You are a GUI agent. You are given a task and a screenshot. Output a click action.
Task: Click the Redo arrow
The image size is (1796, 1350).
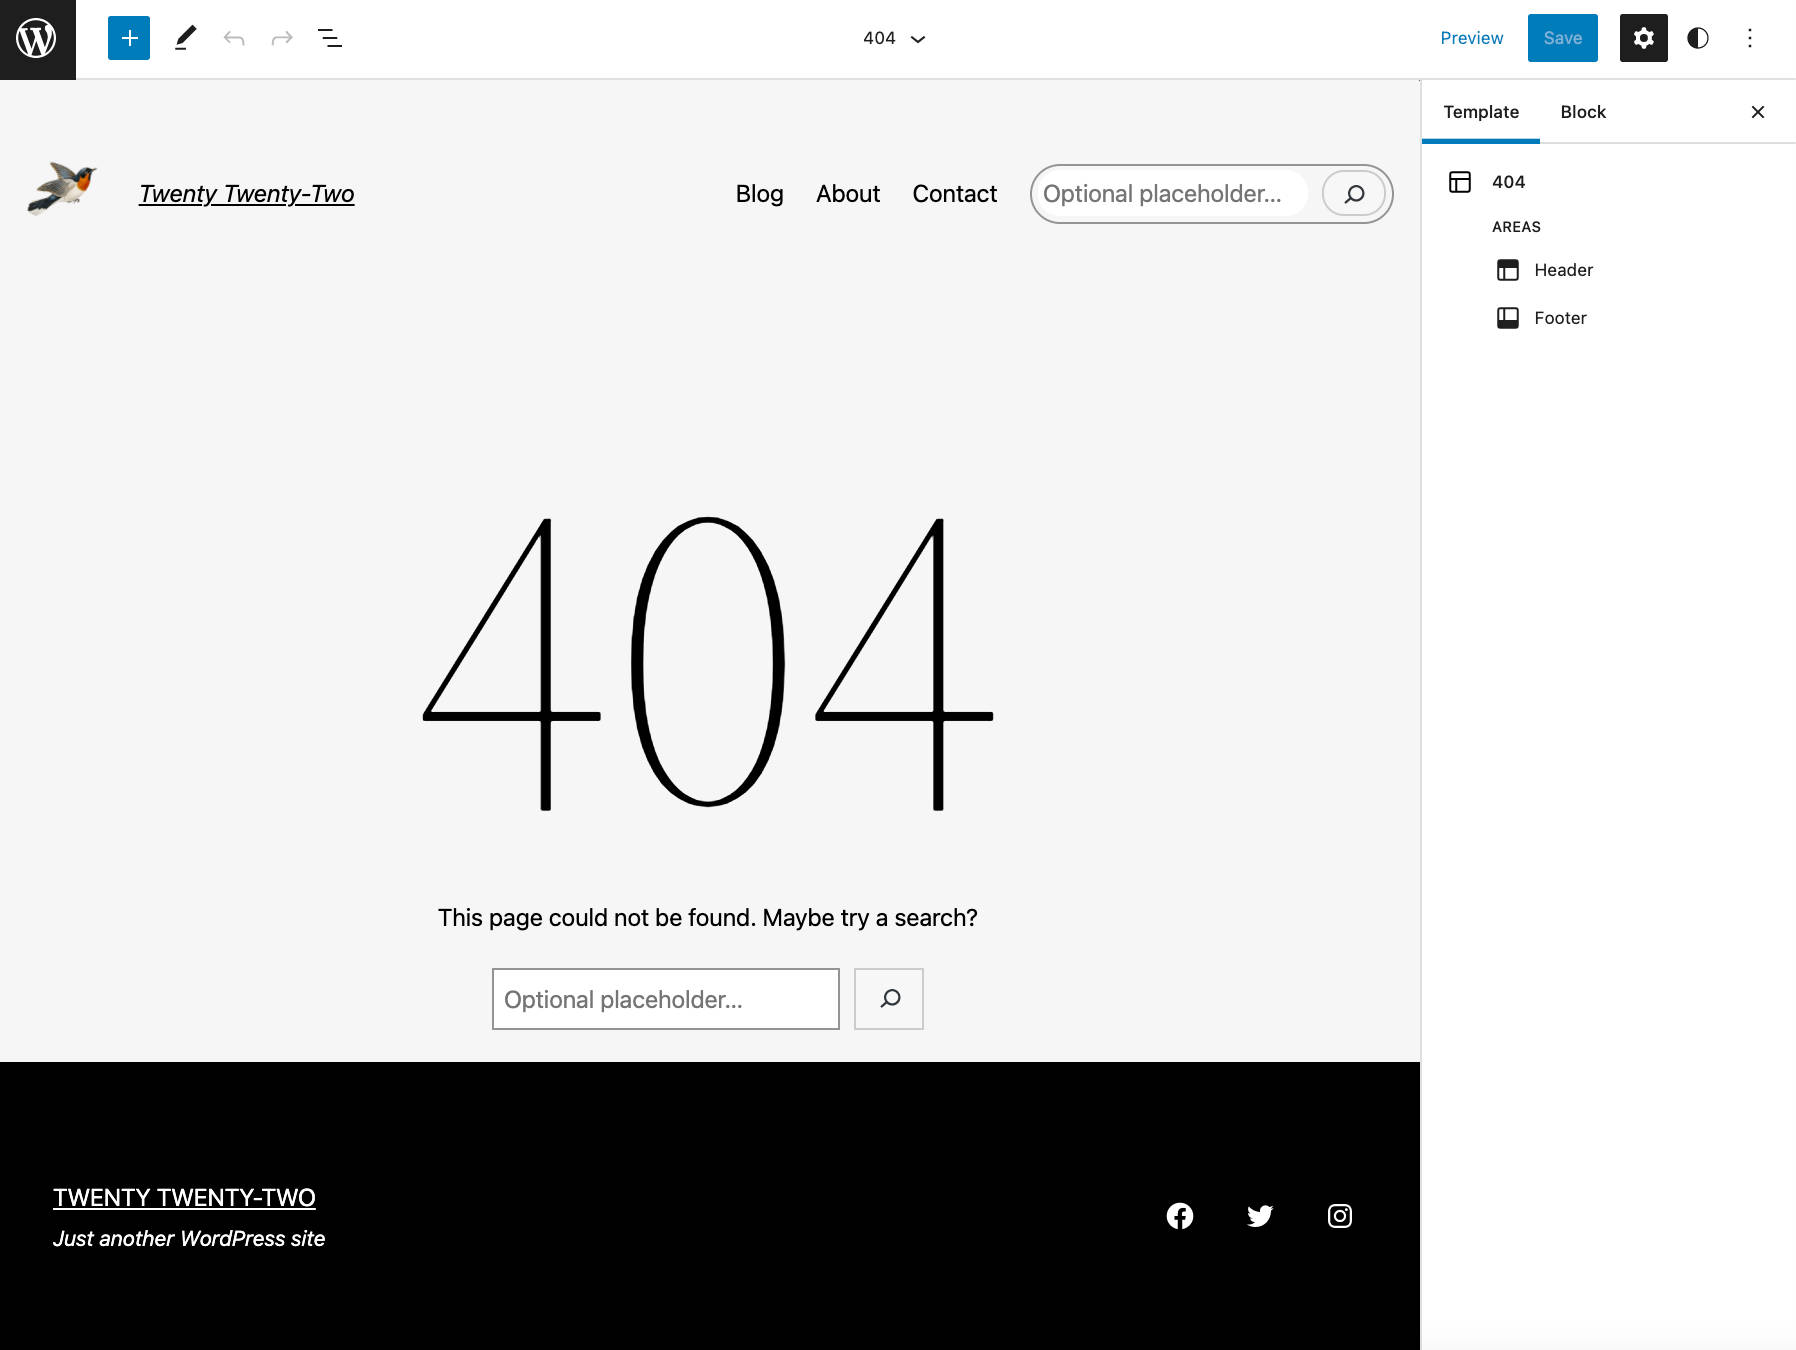tap(281, 38)
